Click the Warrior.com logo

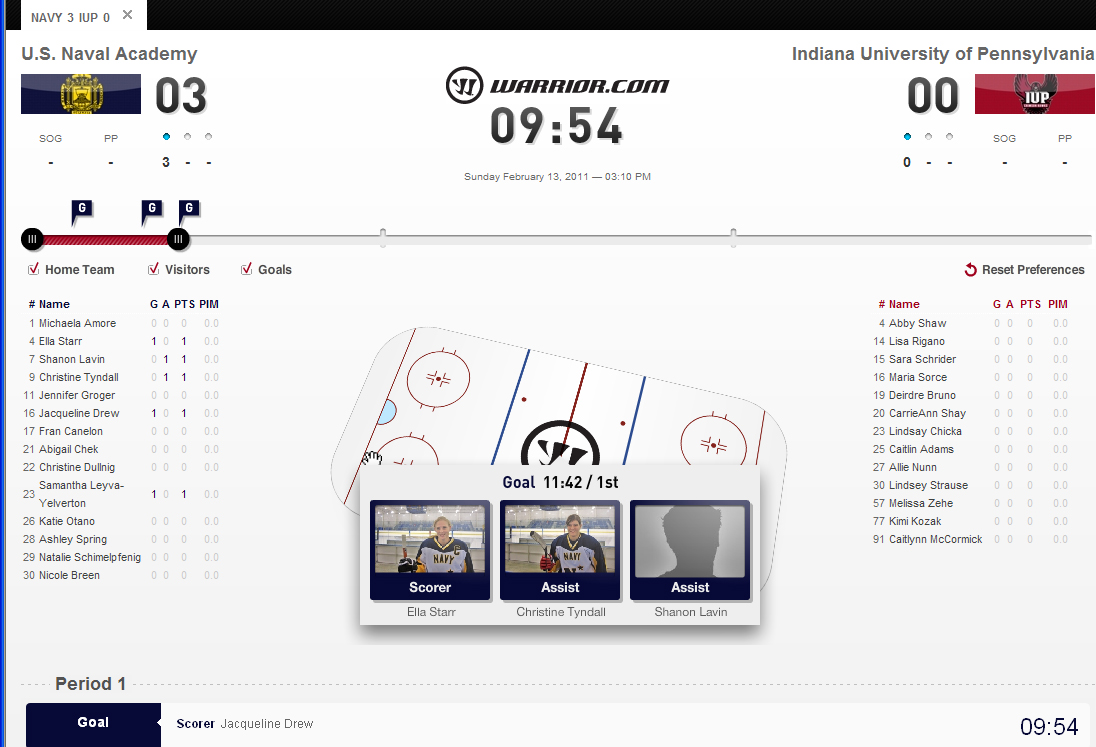(557, 85)
